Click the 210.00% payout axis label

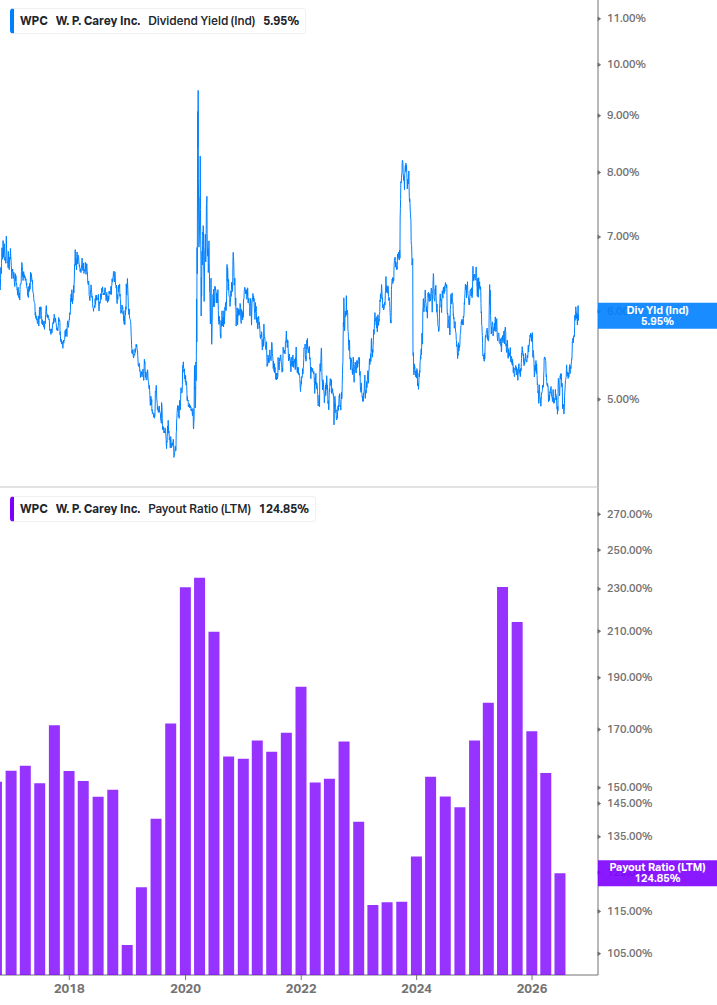[629, 631]
